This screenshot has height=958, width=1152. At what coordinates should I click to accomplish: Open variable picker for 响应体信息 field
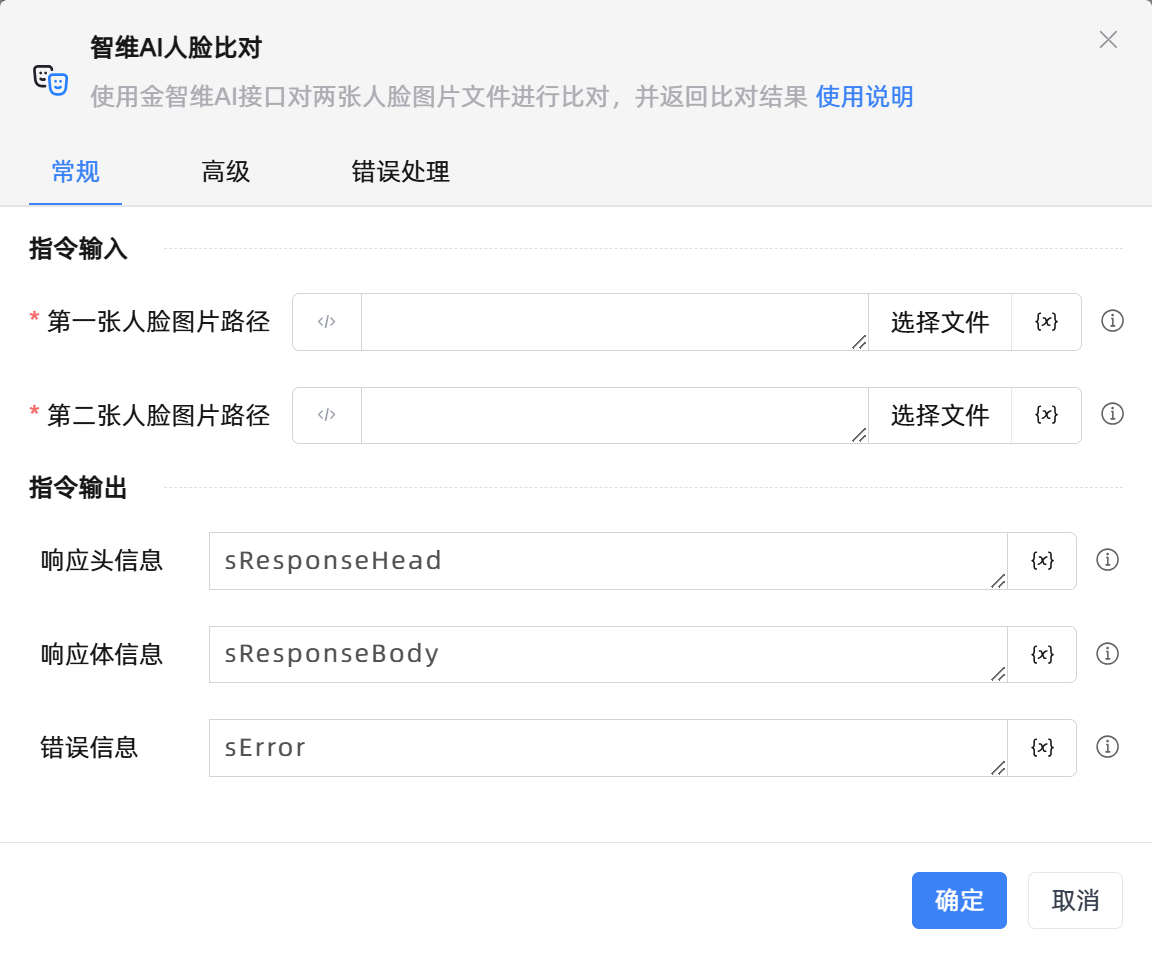tap(1042, 654)
